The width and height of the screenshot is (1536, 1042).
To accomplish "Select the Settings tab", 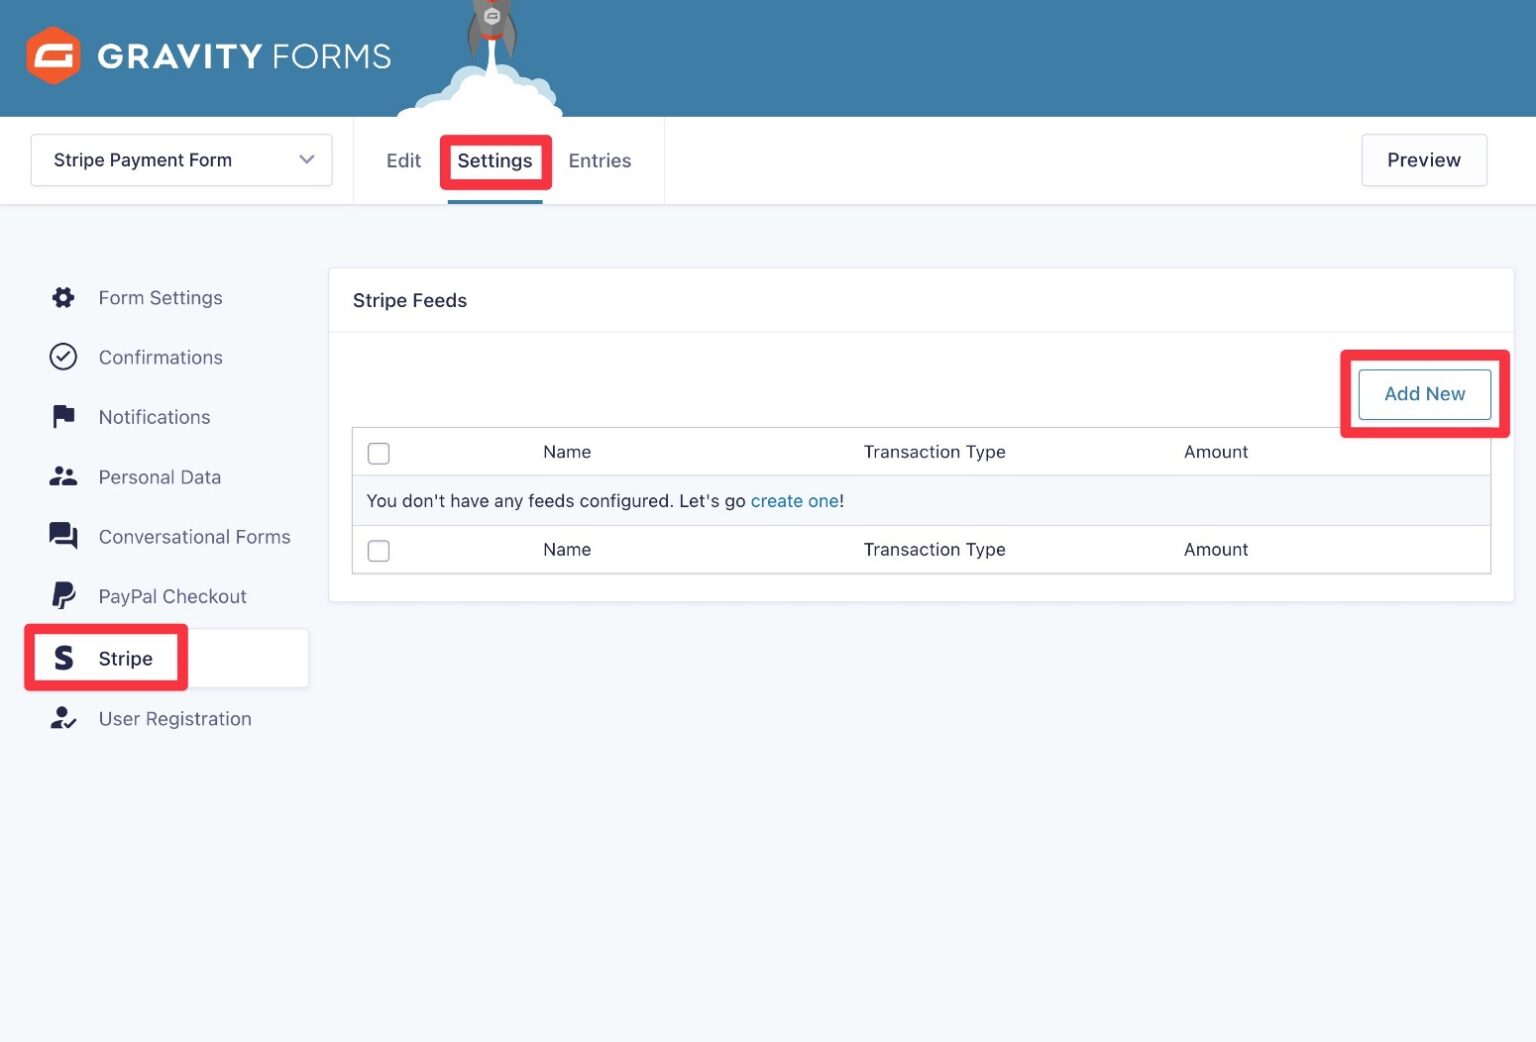I will (495, 161).
